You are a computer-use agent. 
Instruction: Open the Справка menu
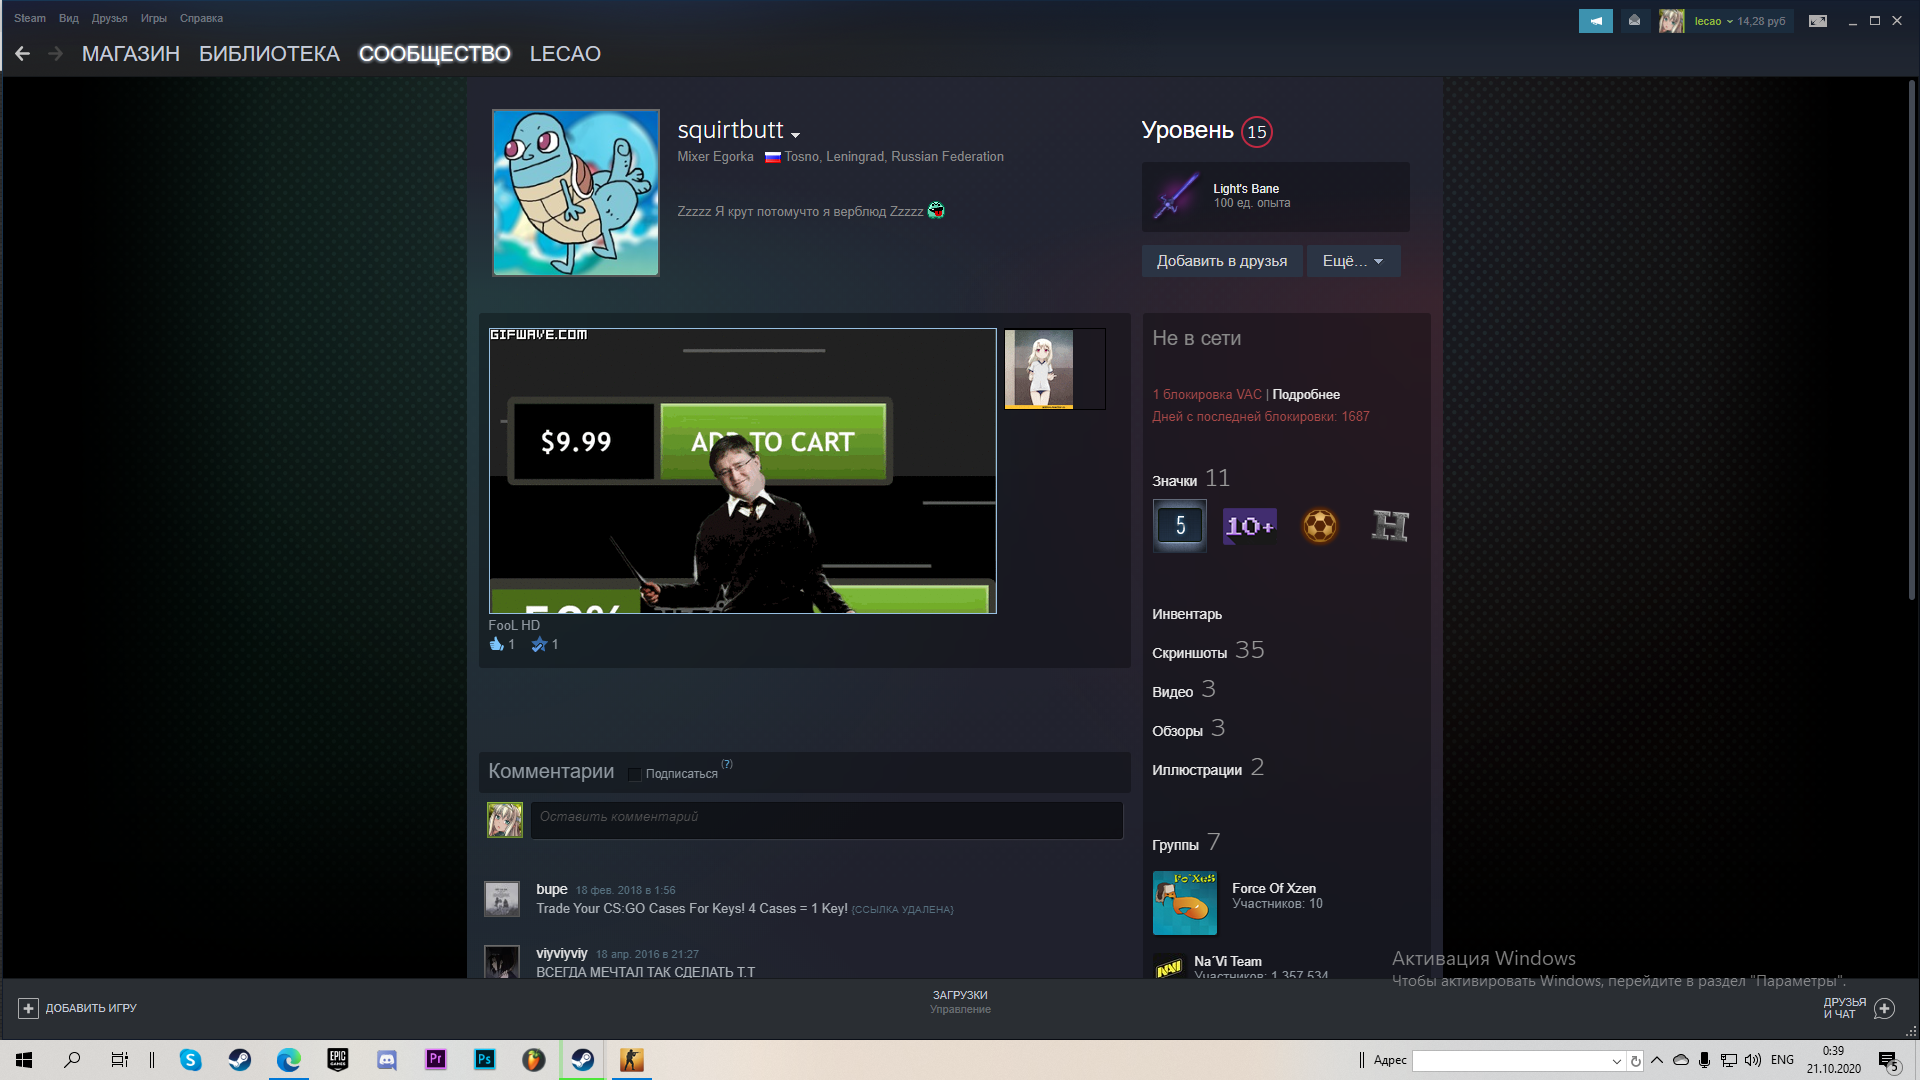tap(201, 18)
